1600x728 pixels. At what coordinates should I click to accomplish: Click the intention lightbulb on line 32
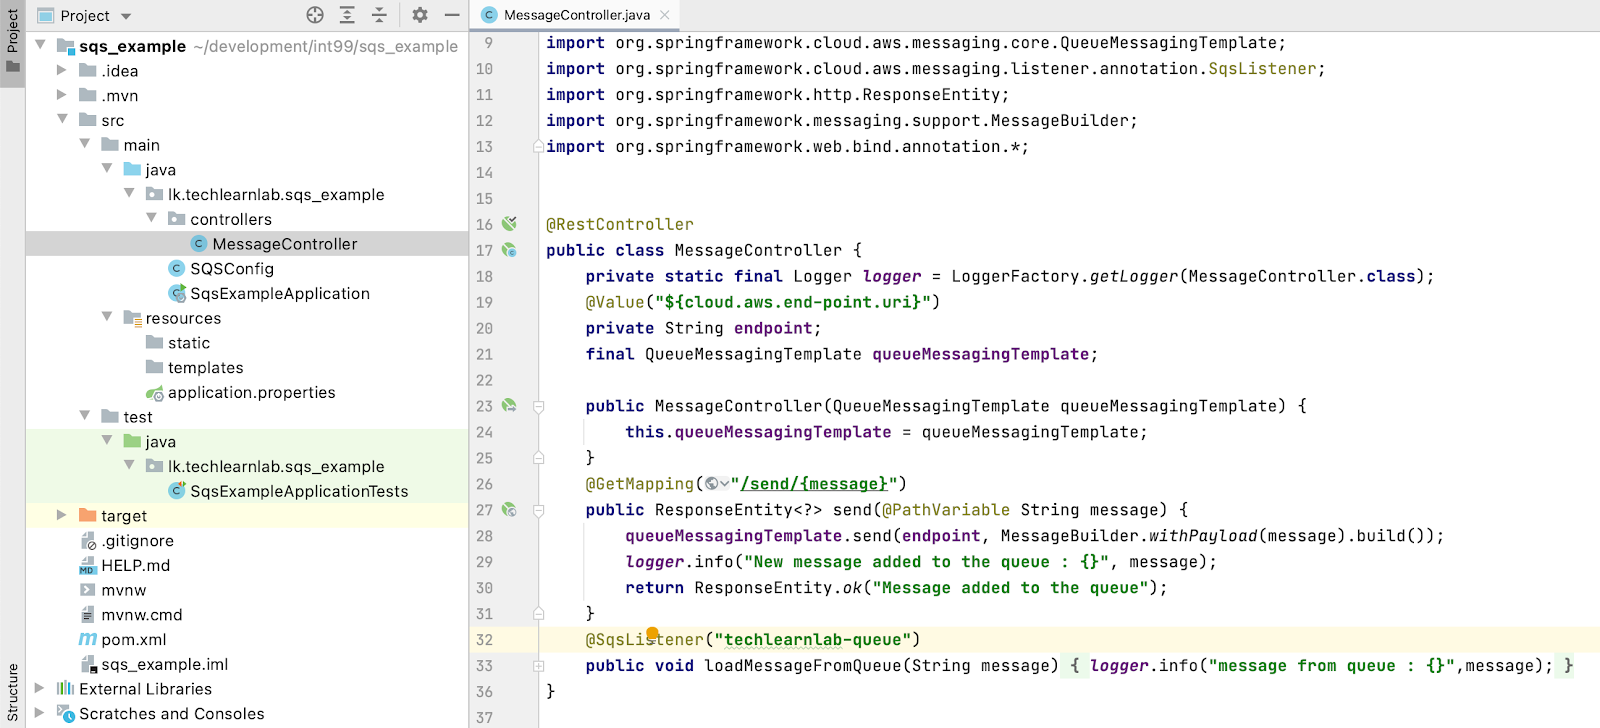652,633
